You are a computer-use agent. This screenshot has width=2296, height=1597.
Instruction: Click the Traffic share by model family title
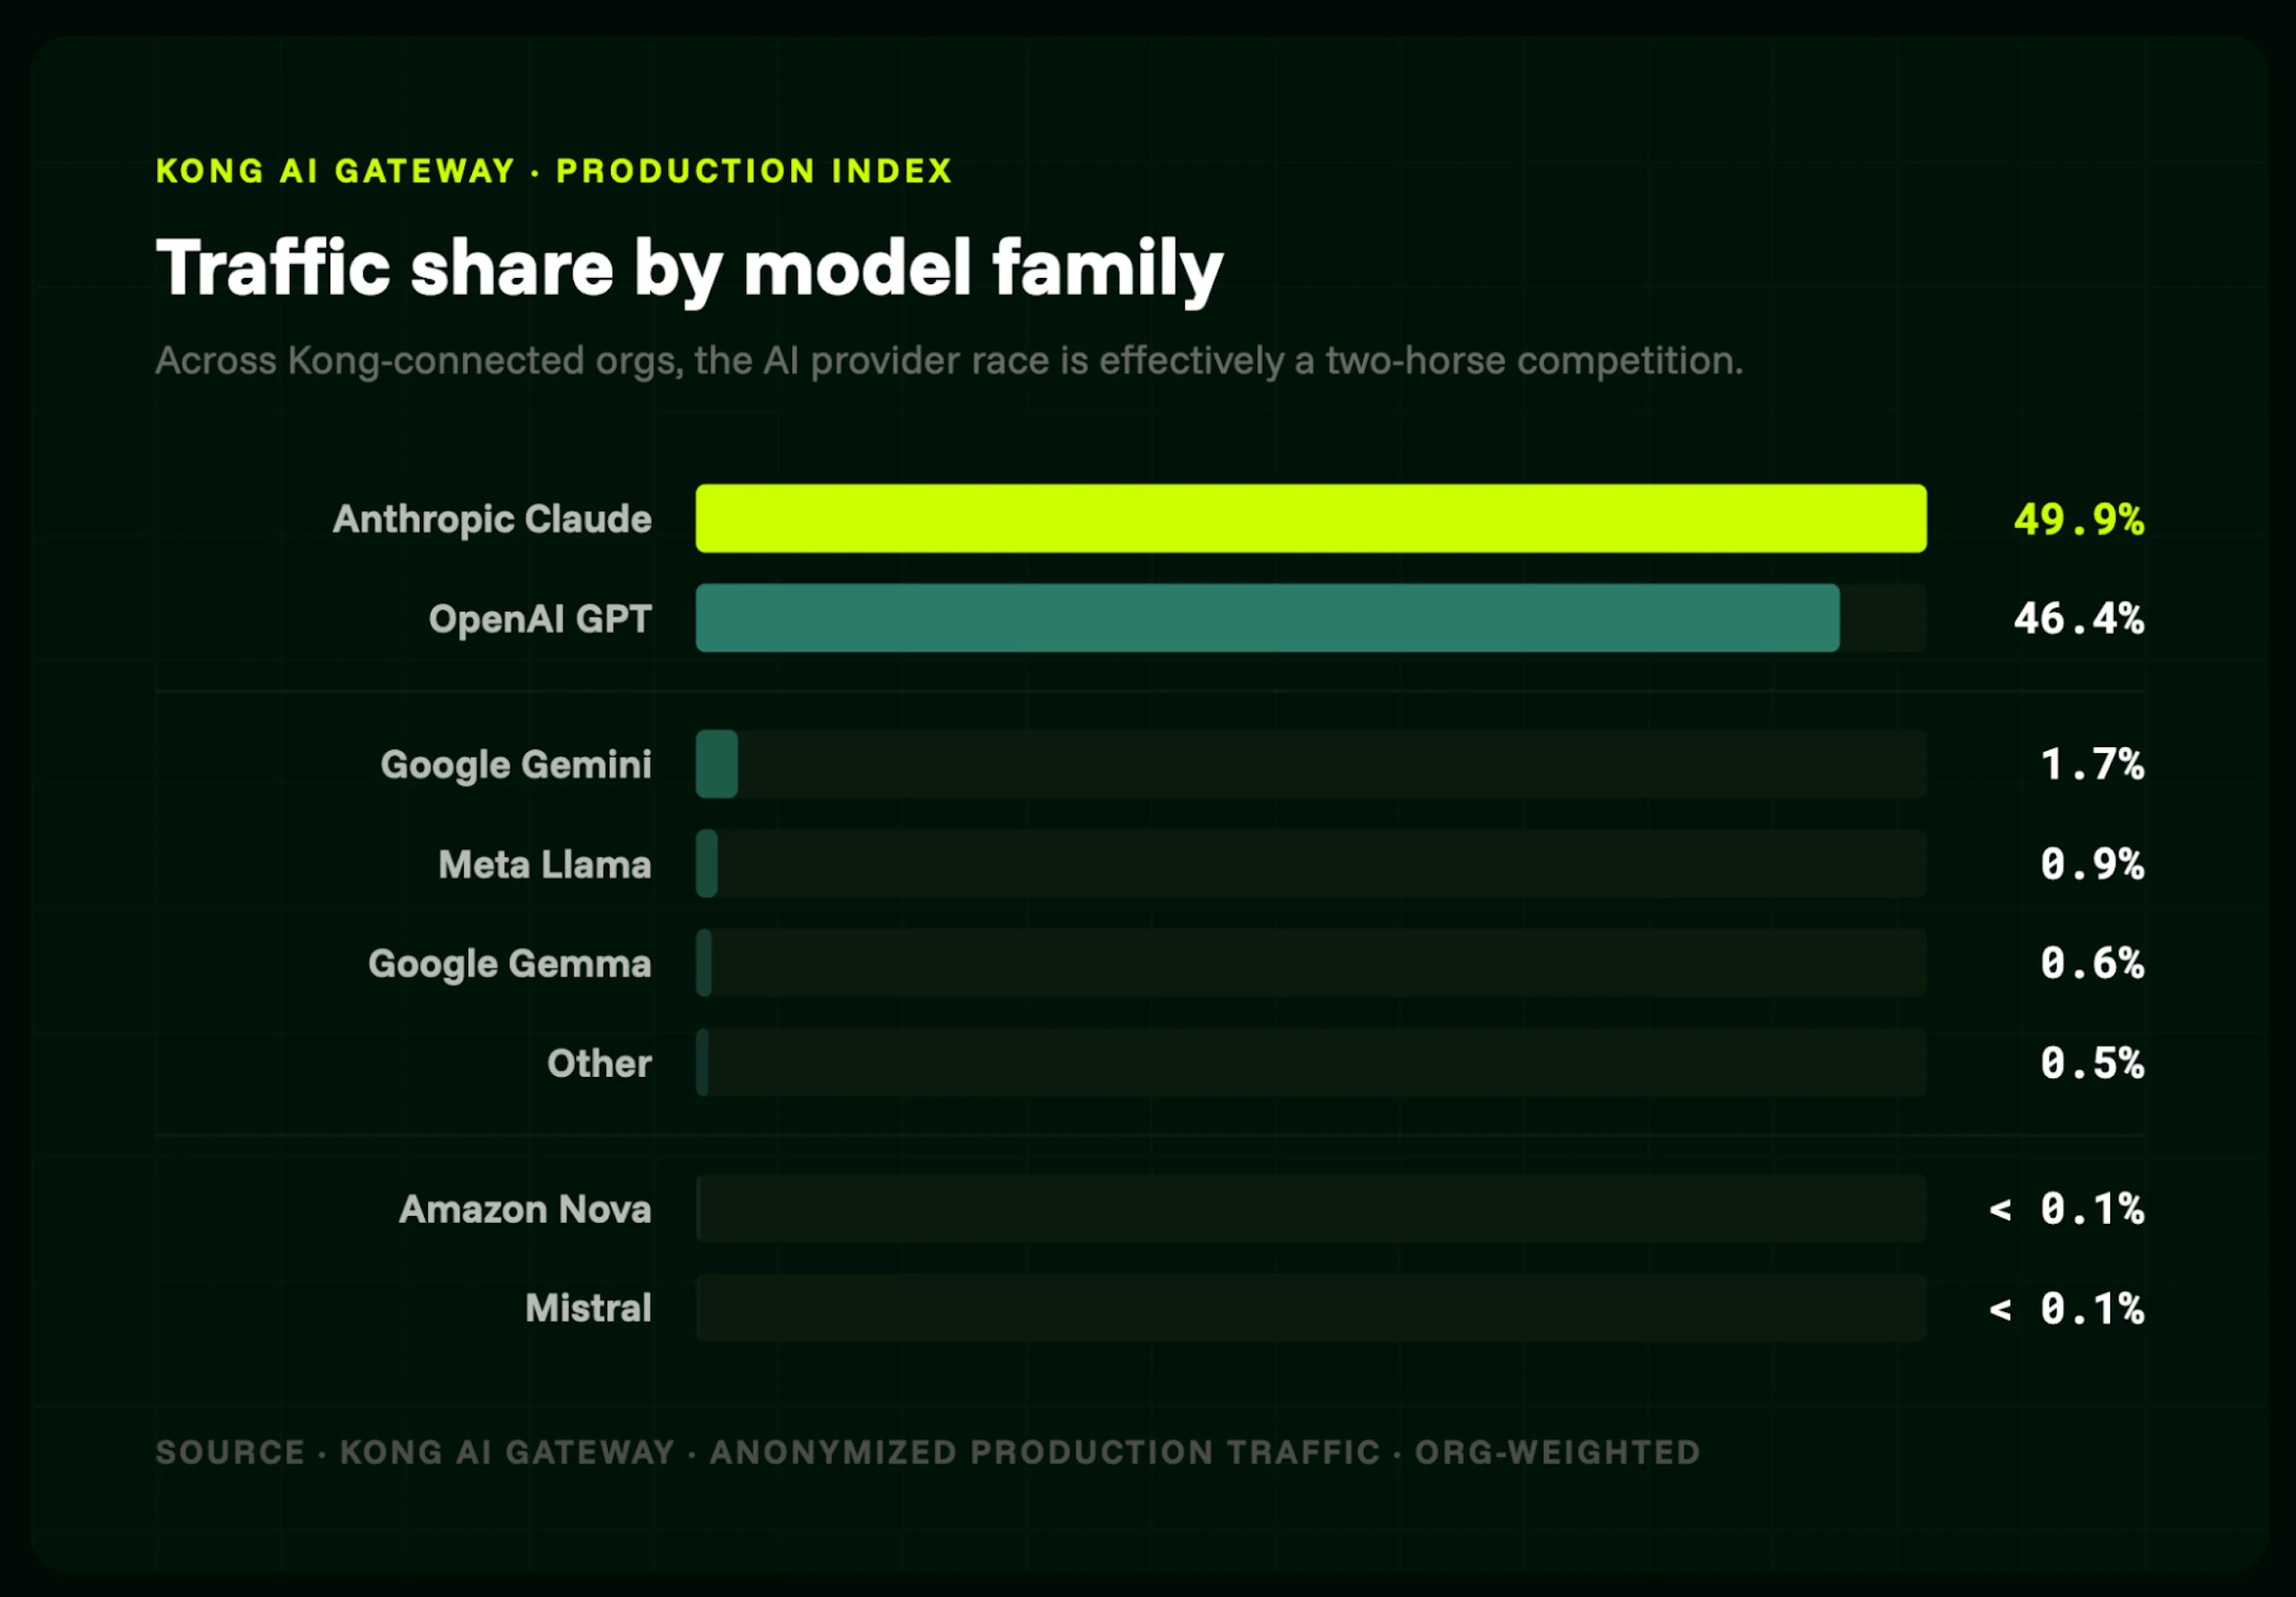tap(689, 270)
